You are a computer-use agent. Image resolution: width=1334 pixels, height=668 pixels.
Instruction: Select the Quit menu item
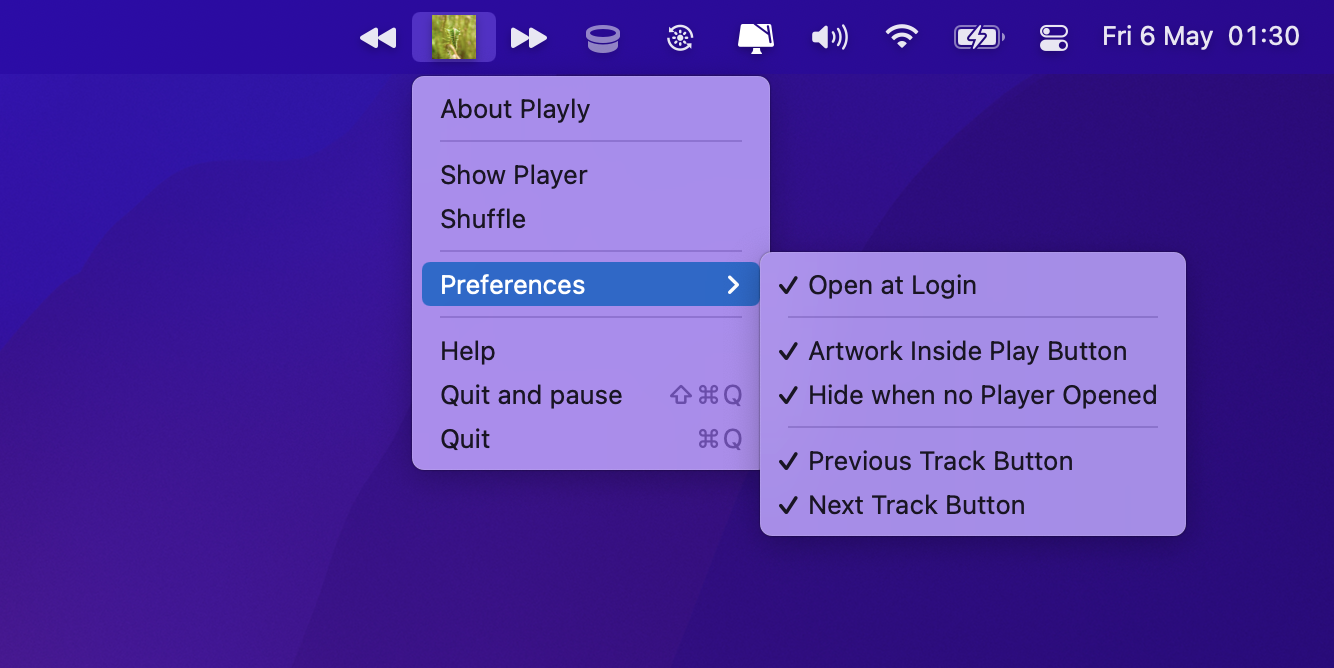591,439
